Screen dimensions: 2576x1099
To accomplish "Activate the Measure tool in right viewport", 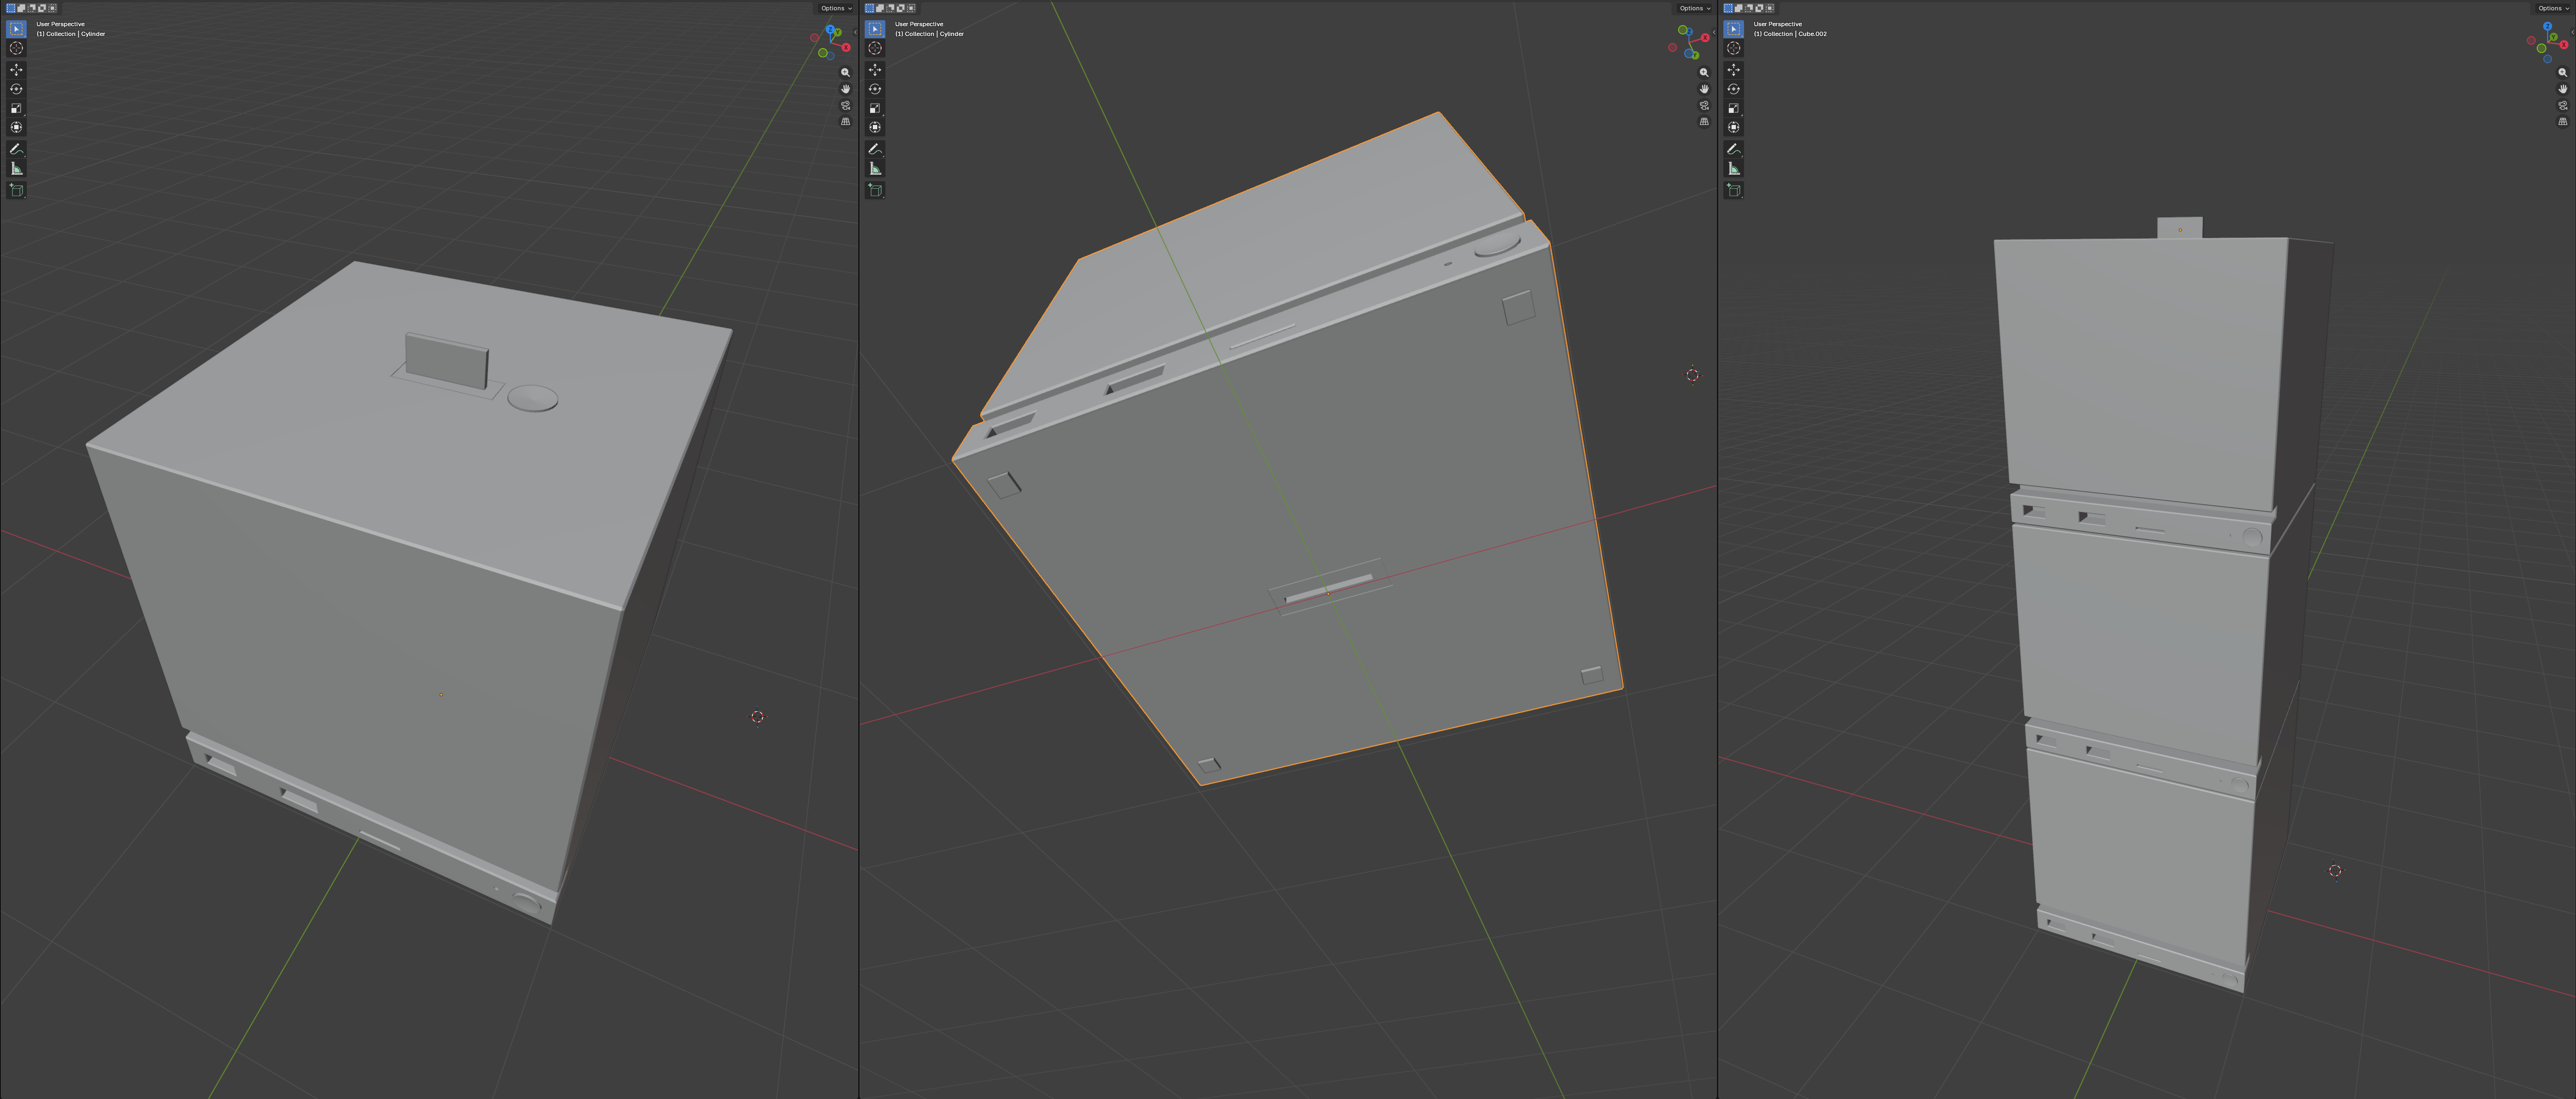I will [1733, 169].
